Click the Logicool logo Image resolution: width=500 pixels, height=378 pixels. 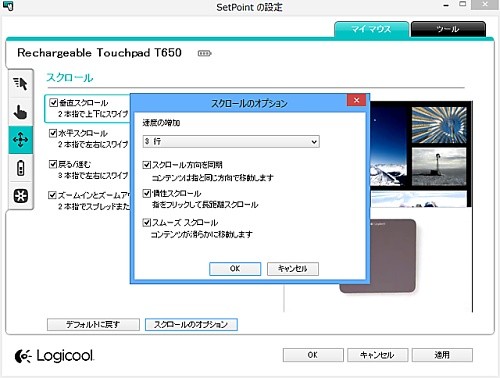click(x=55, y=356)
